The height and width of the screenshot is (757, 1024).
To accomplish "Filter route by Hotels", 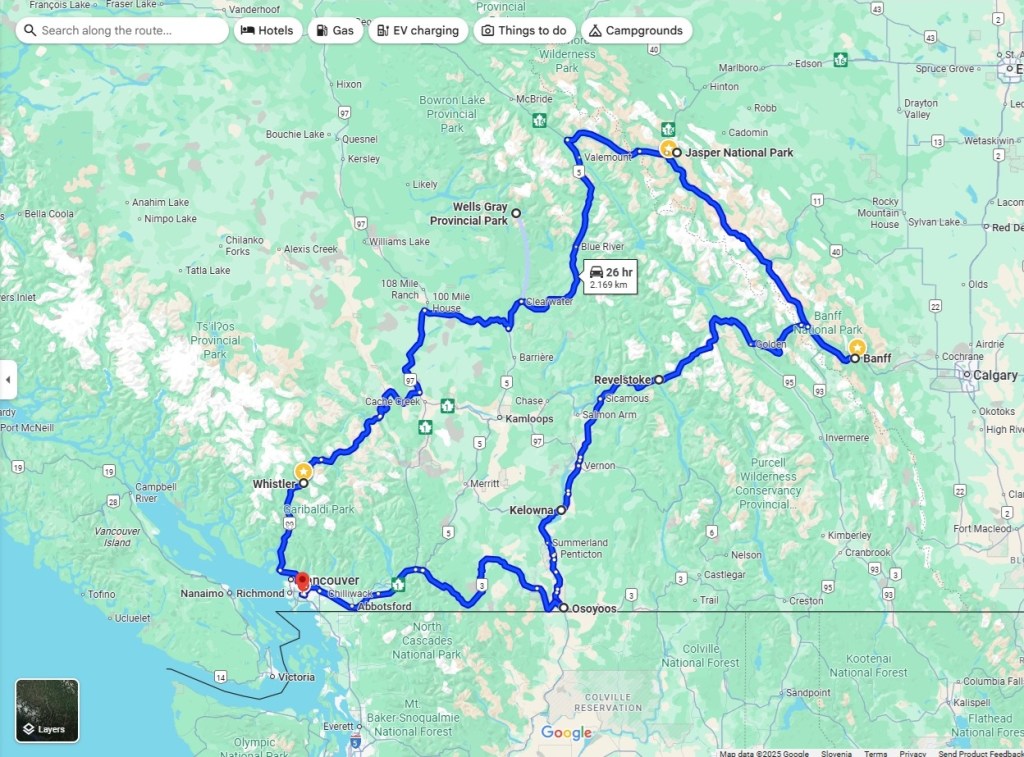I will coord(268,30).
